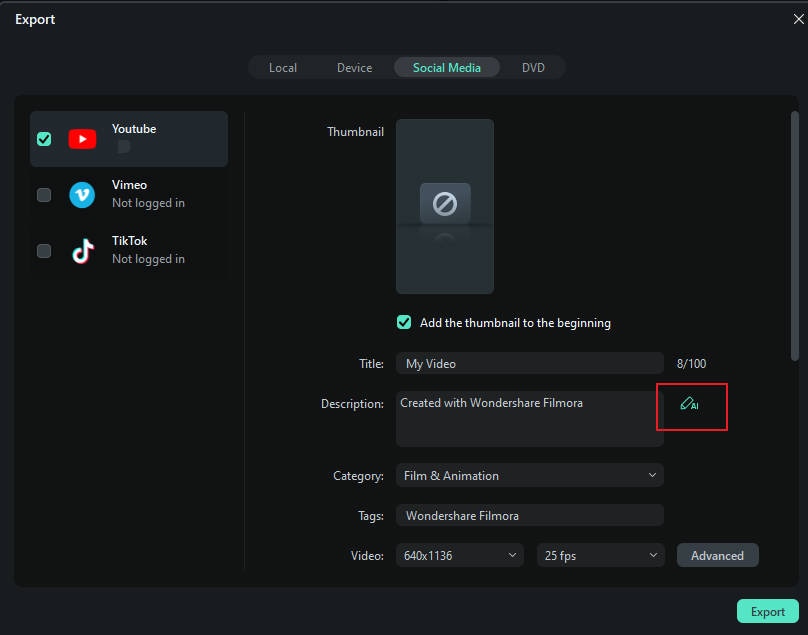Click the AI description generator icon

click(x=689, y=404)
